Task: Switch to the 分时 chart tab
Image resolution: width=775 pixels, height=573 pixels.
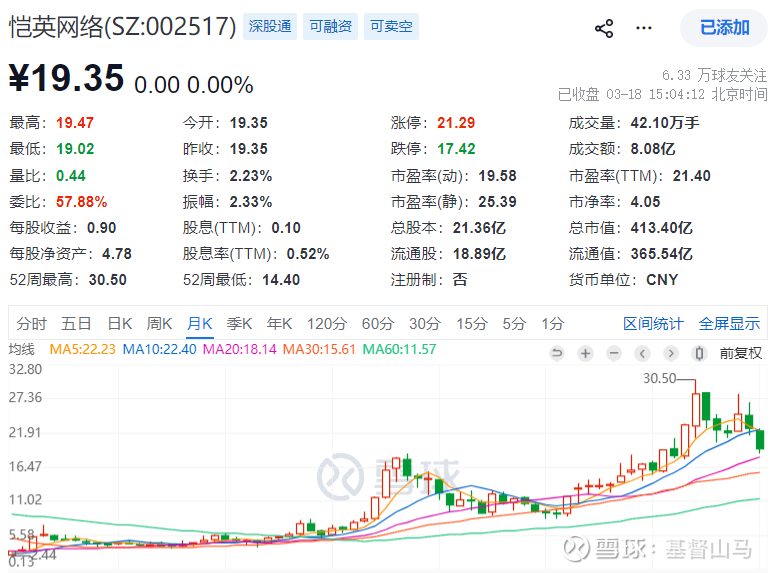Action: point(32,324)
